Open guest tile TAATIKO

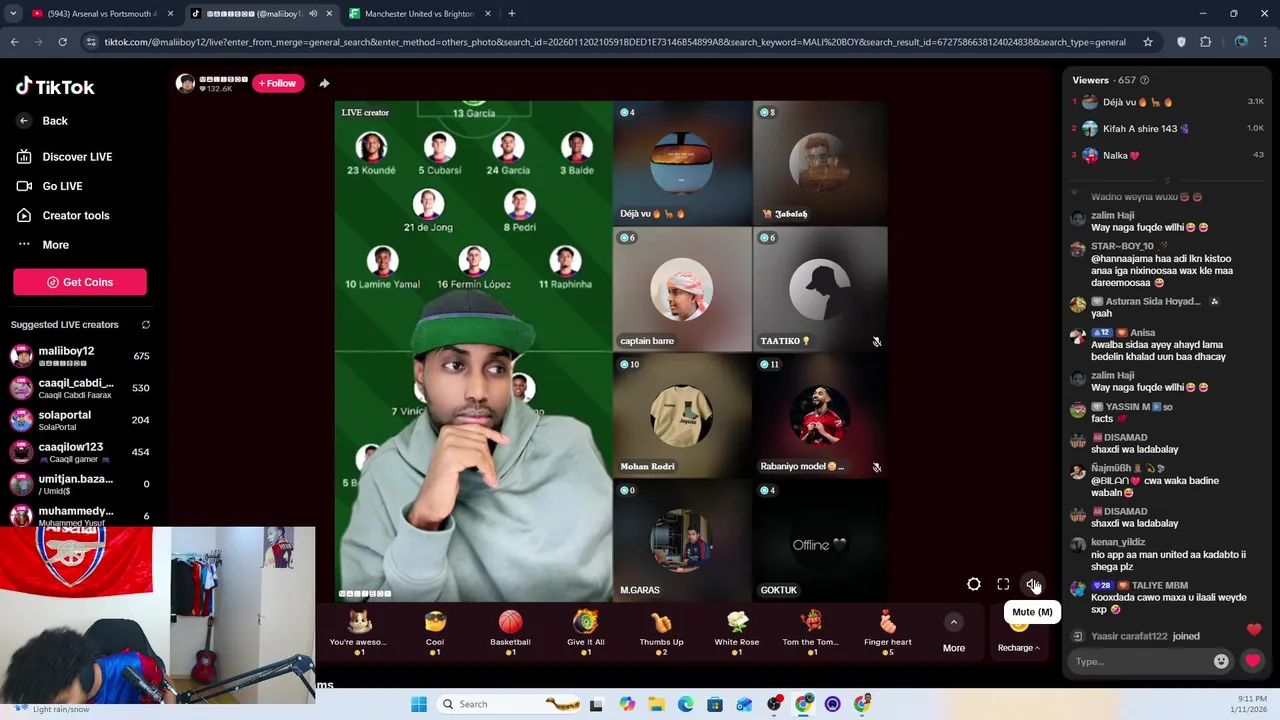pyautogui.click(x=820, y=289)
